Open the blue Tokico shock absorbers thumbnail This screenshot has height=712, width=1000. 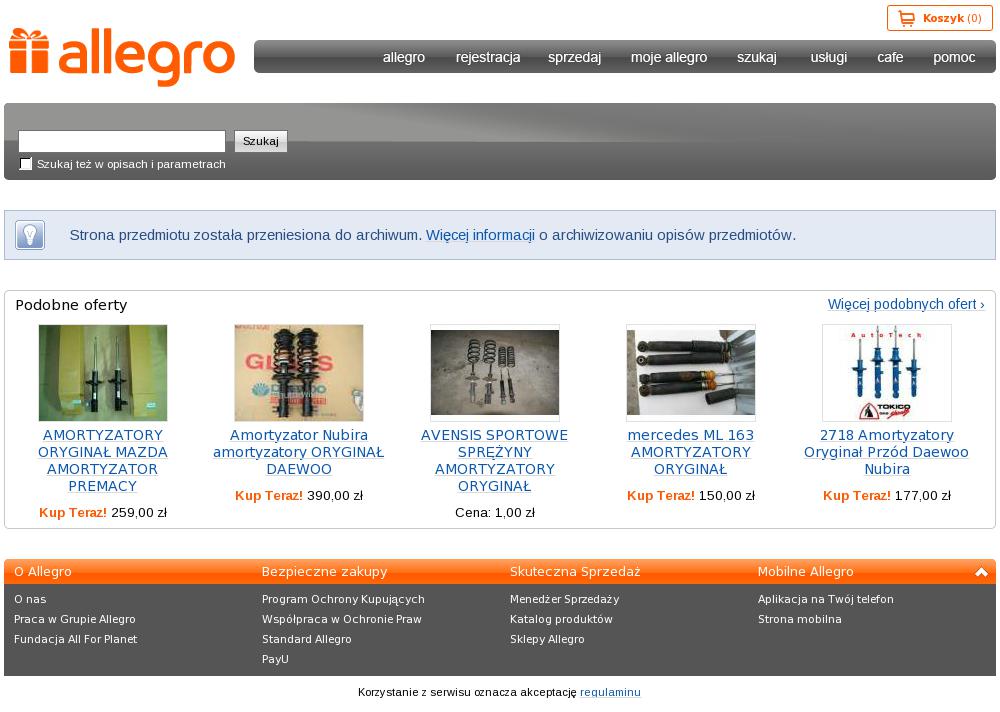click(887, 373)
